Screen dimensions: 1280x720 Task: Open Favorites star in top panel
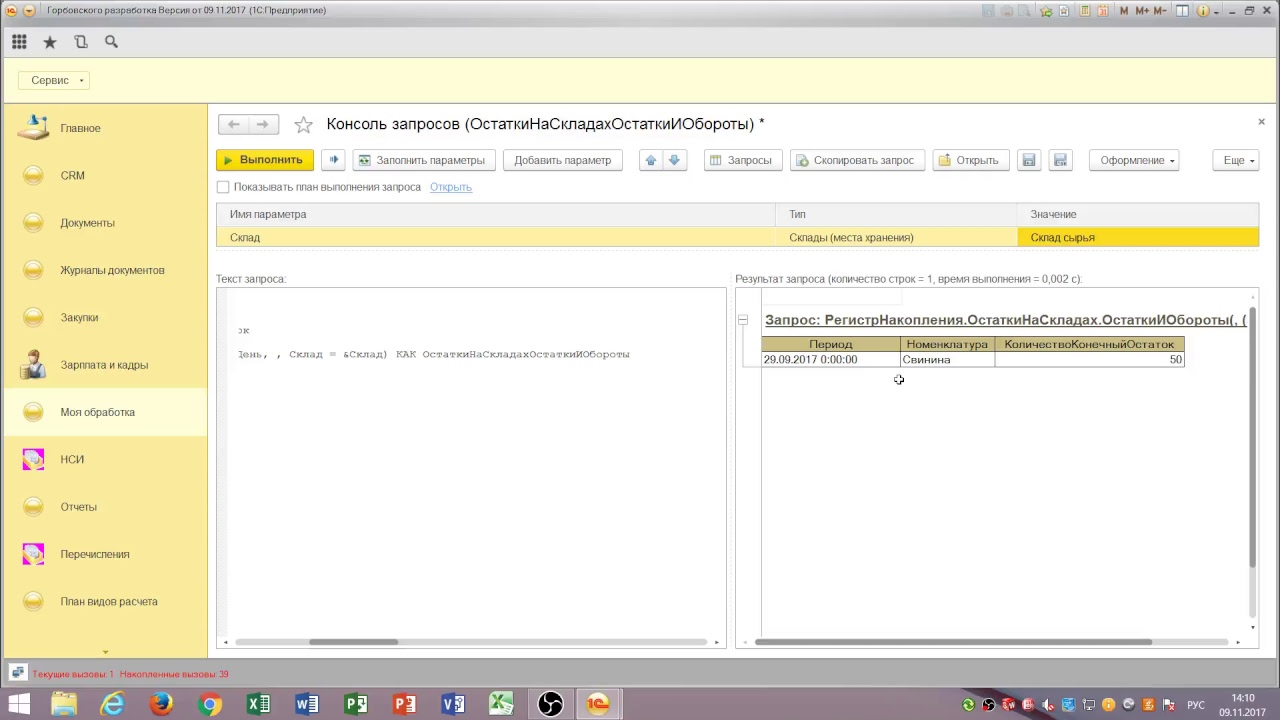coord(50,42)
